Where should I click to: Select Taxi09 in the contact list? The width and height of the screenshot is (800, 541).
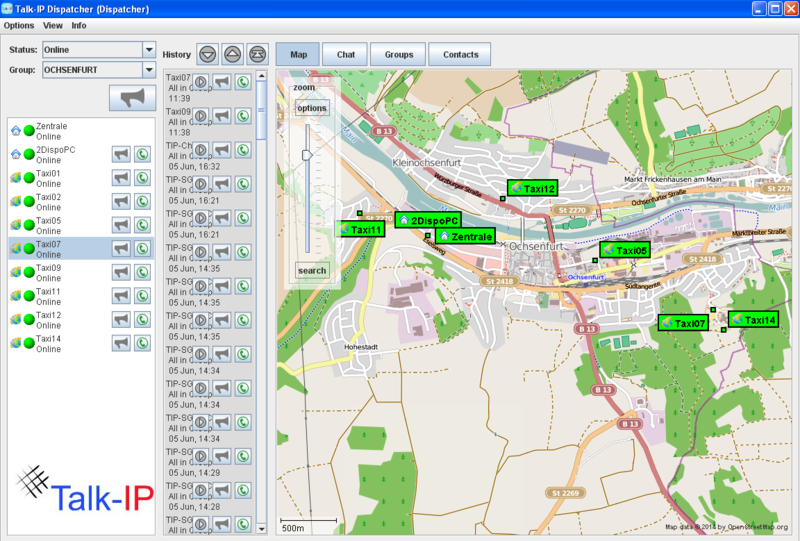tap(81, 272)
